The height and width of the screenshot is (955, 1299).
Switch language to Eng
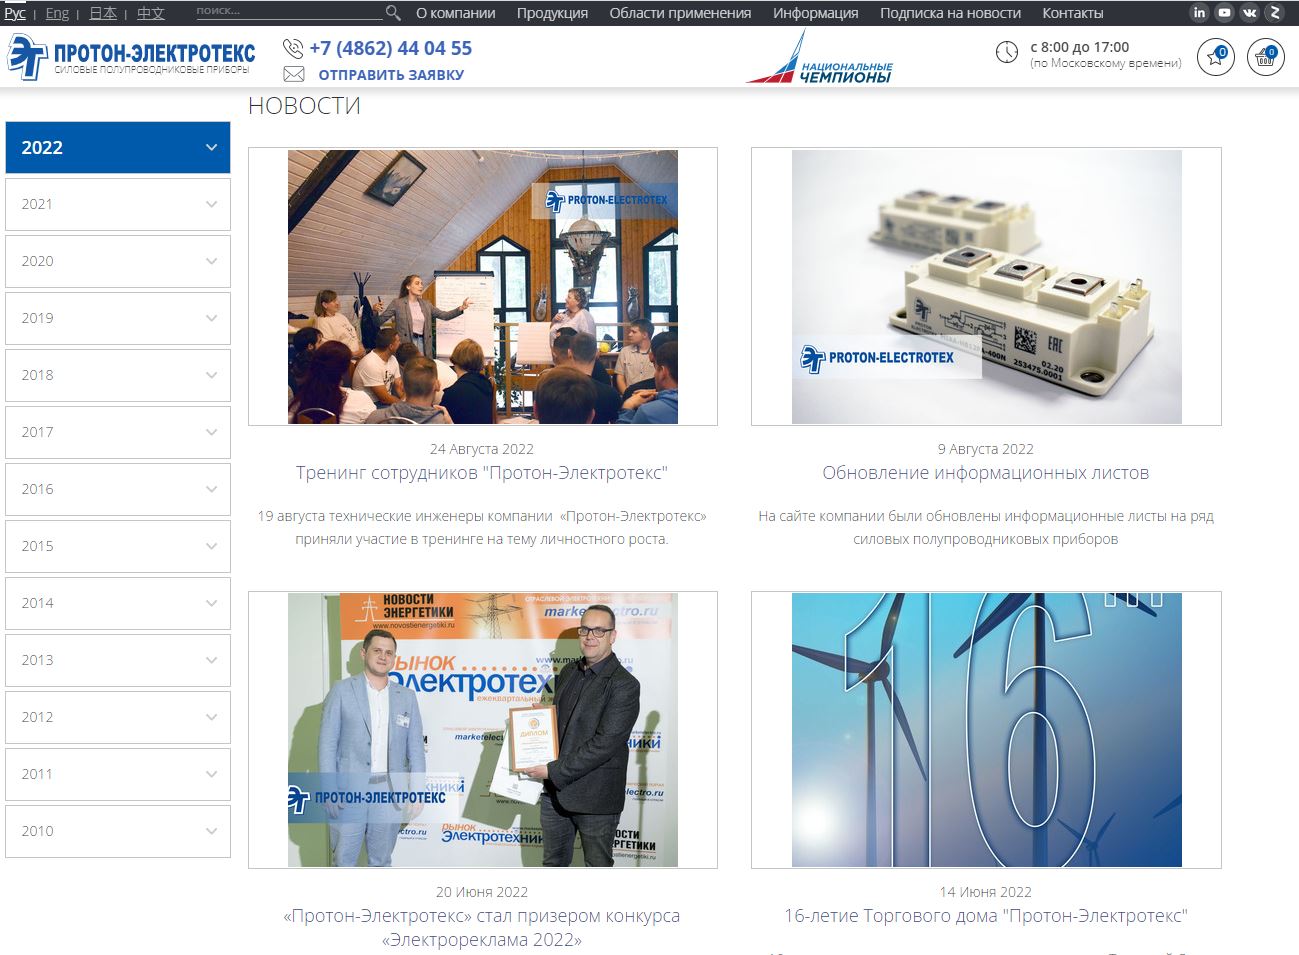tap(57, 13)
